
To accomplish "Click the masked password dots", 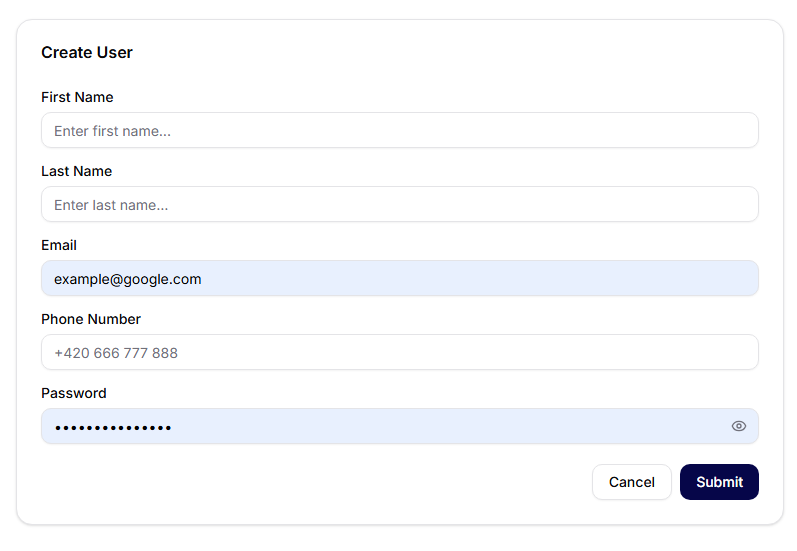I will pyautogui.click(x=113, y=428).
